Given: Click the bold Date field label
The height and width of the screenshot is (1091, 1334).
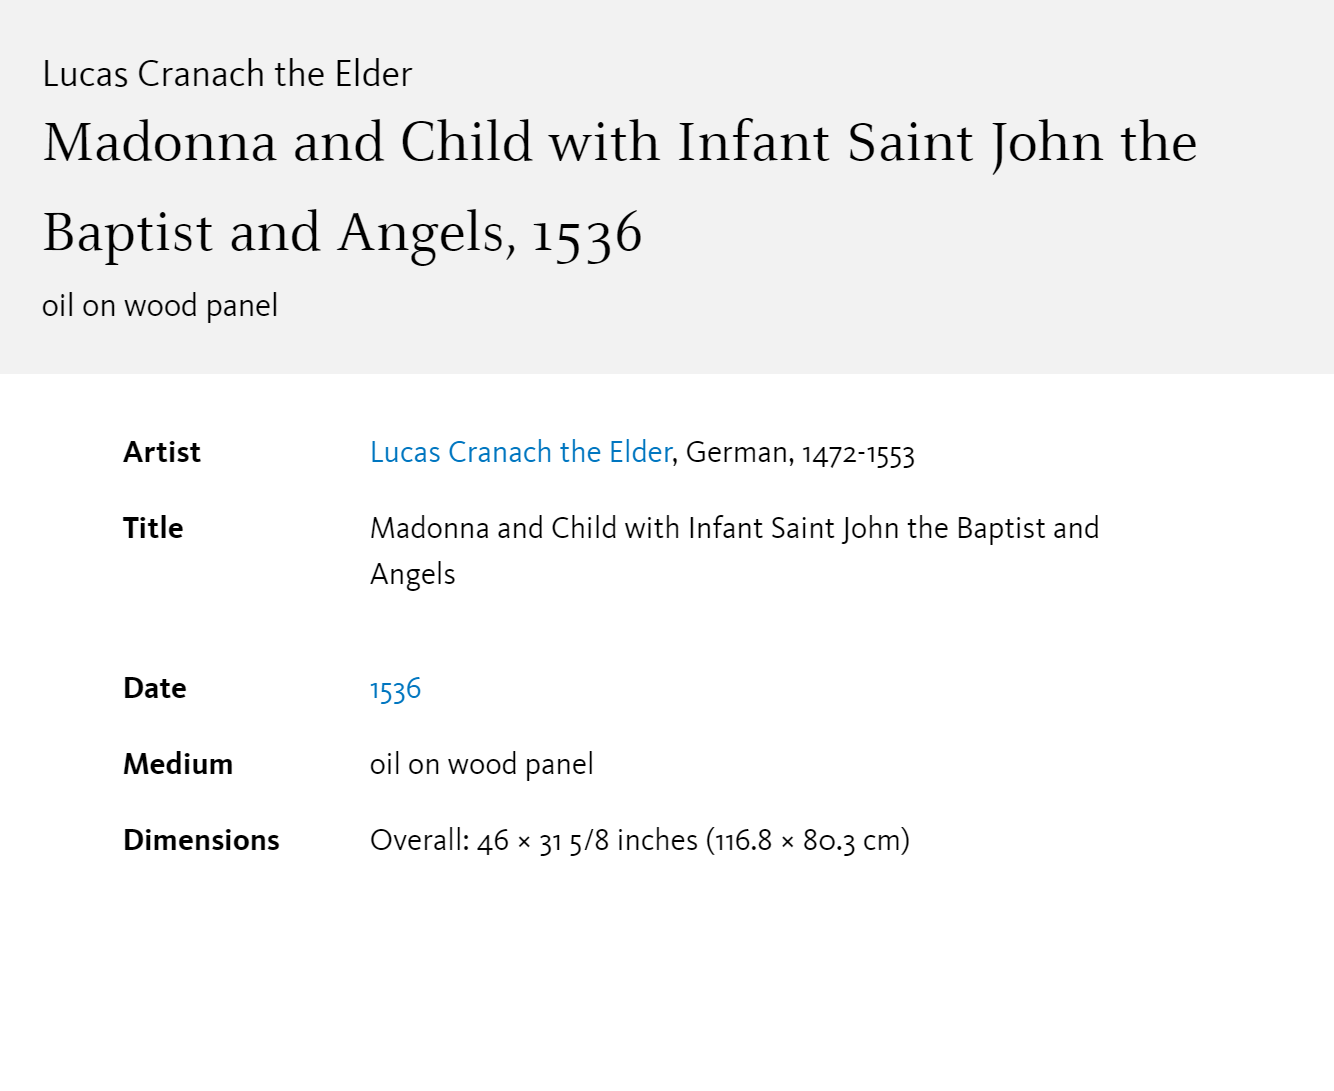Looking at the screenshot, I should click(155, 688).
